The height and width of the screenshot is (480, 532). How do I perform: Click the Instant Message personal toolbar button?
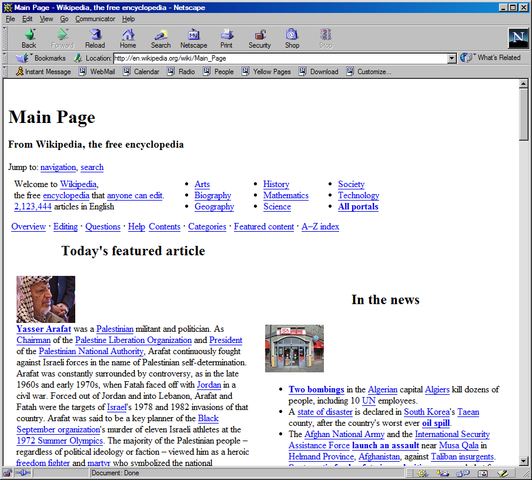(x=43, y=72)
